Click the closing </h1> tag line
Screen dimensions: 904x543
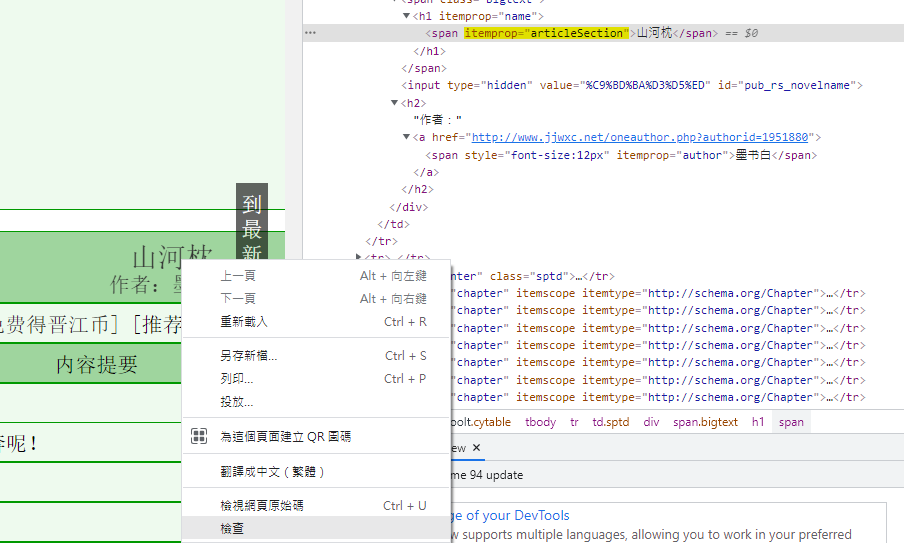430,51
